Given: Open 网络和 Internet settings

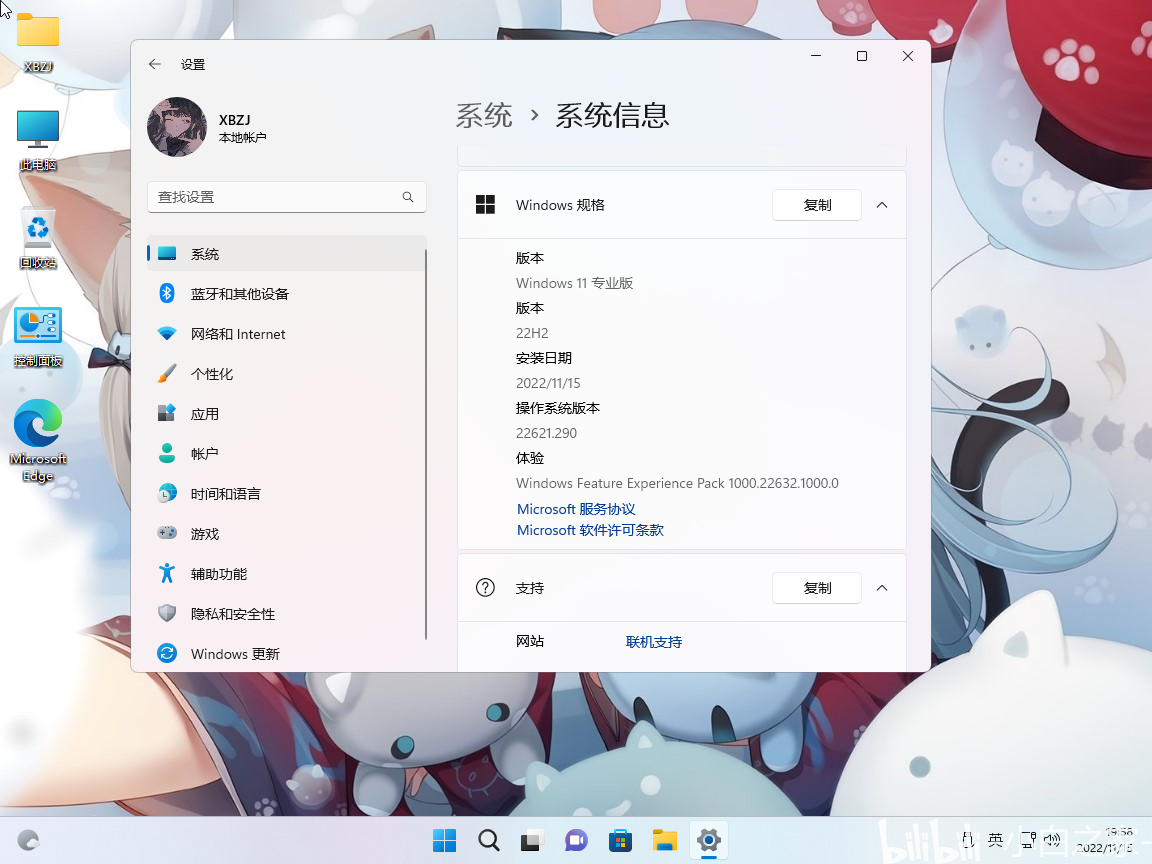Looking at the screenshot, I should pos(287,334).
